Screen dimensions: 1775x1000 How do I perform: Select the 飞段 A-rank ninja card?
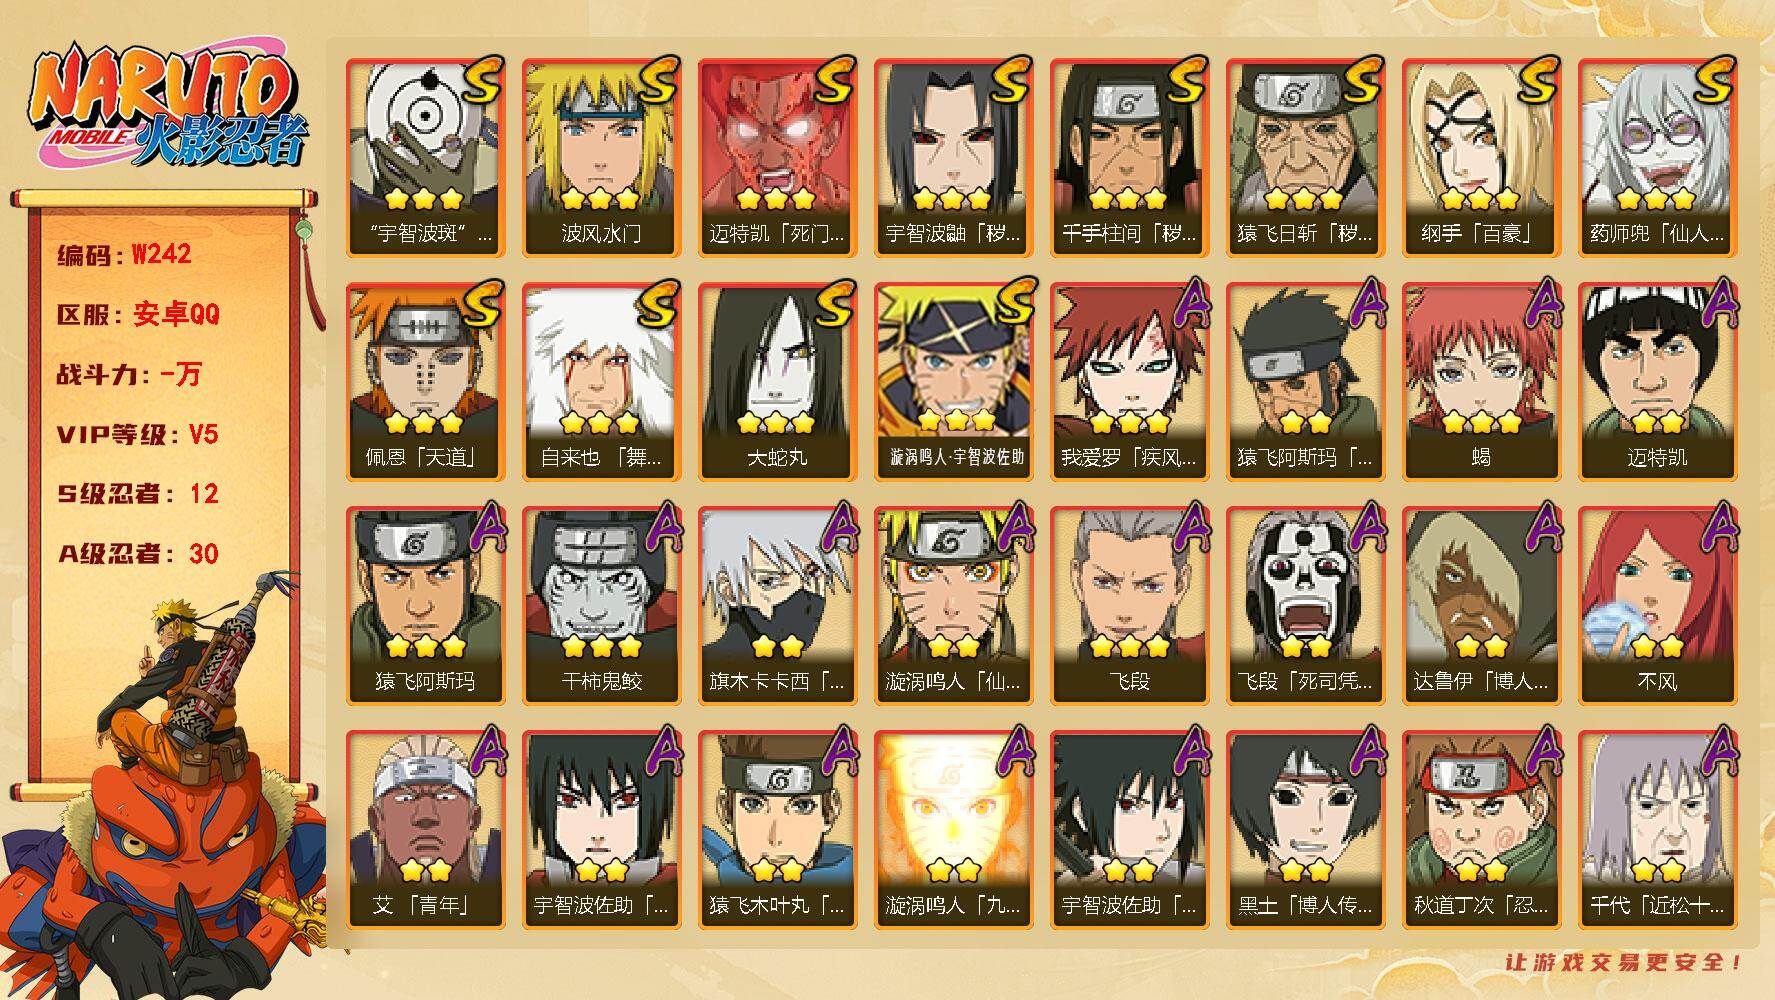[1129, 605]
